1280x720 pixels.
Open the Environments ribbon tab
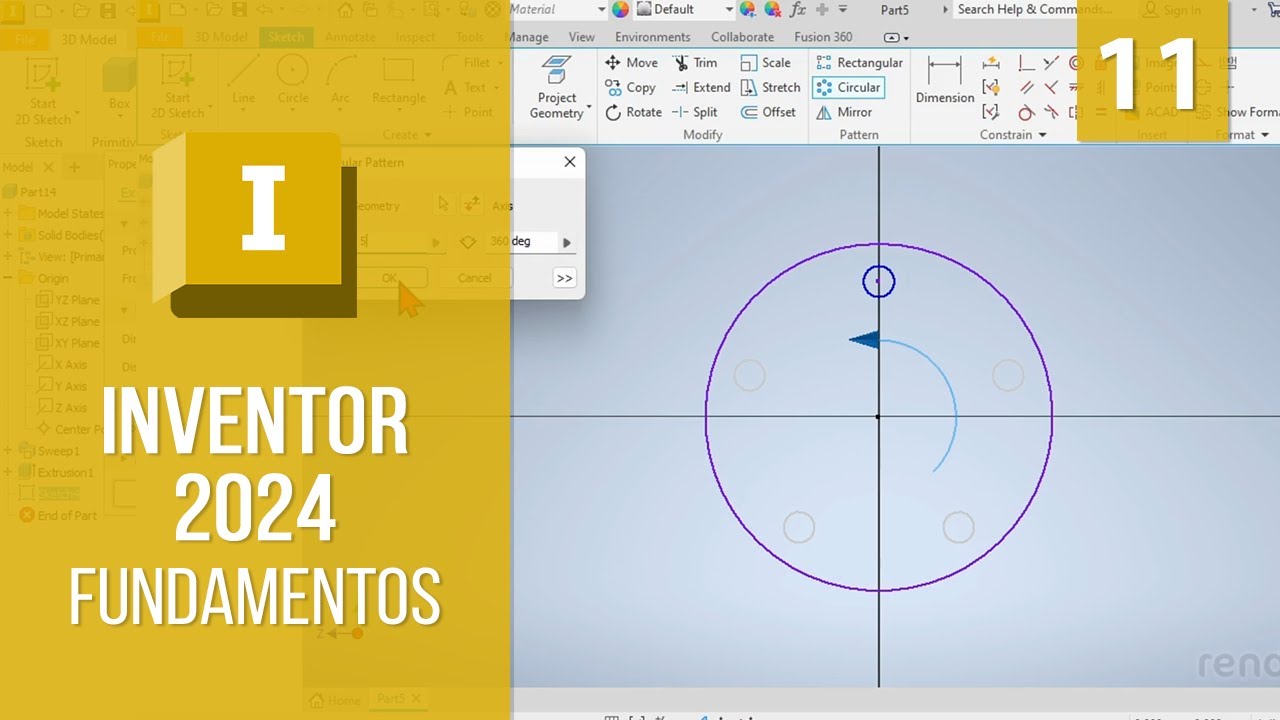652,37
